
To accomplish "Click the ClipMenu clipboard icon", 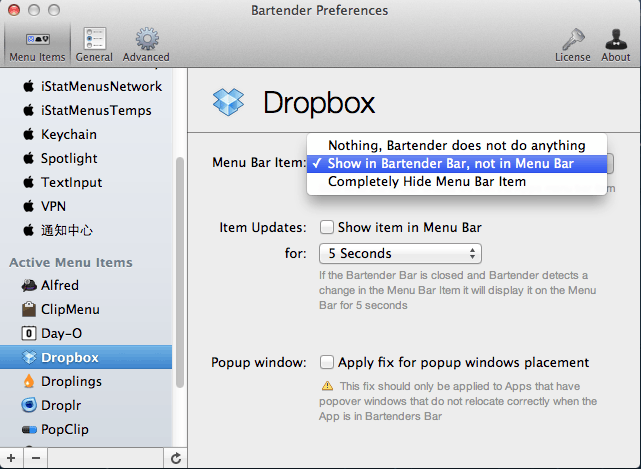I will pos(29,309).
